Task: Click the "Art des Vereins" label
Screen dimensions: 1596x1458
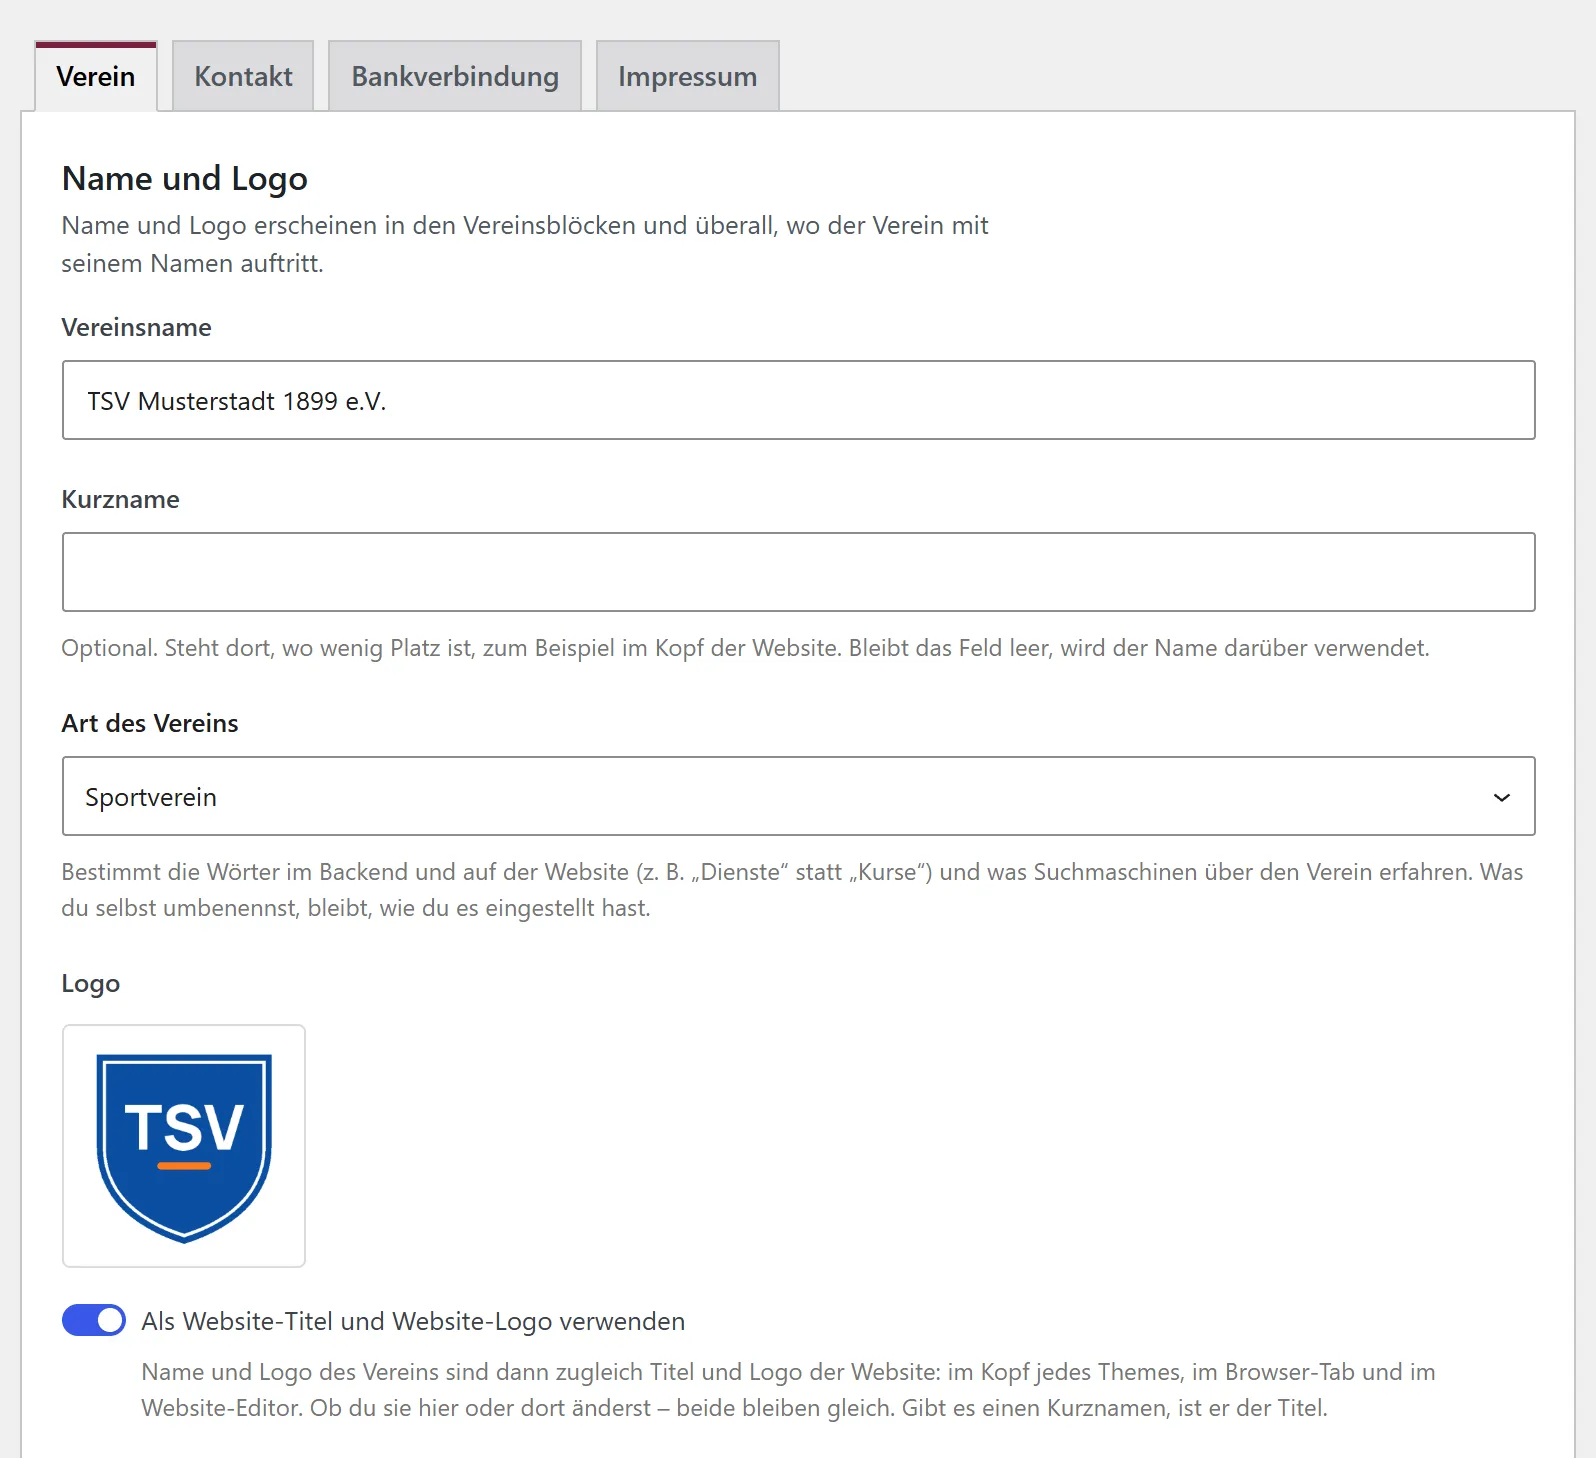Action: [x=150, y=723]
